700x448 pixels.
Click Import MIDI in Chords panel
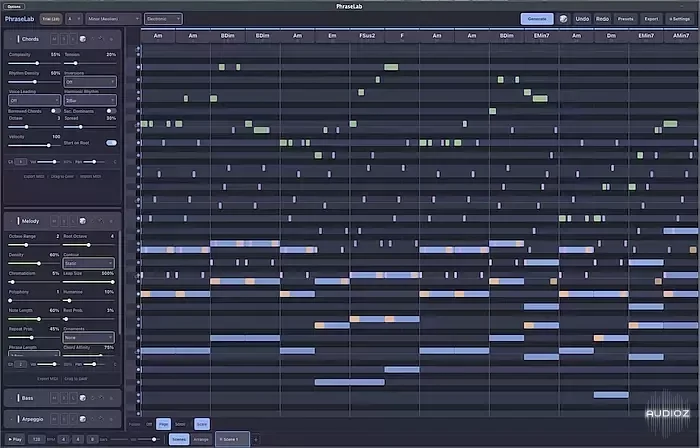point(91,176)
